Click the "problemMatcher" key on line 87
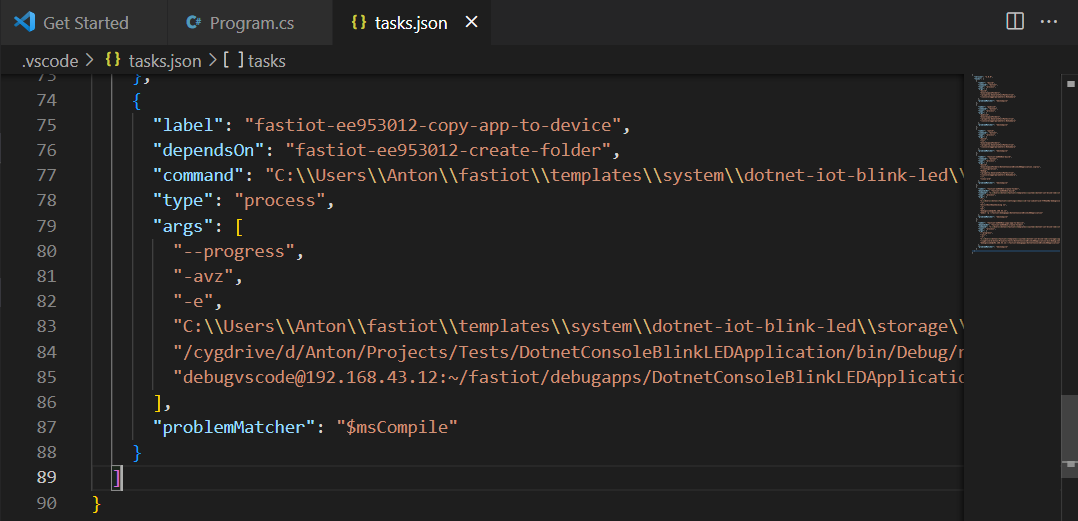This screenshot has width=1078, height=521. tap(233, 427)
